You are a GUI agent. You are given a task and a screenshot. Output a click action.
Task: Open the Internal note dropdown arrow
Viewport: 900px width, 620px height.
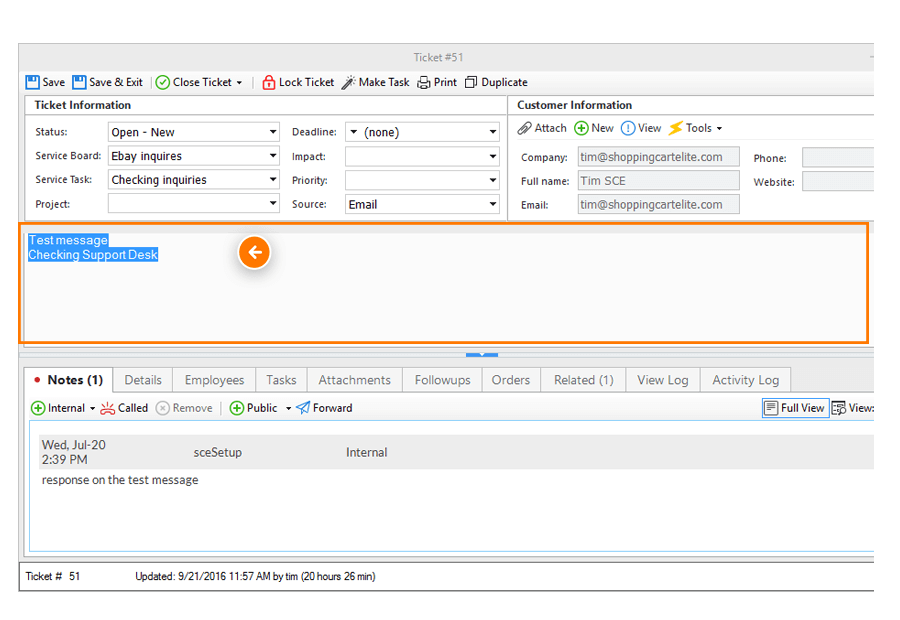92,409
